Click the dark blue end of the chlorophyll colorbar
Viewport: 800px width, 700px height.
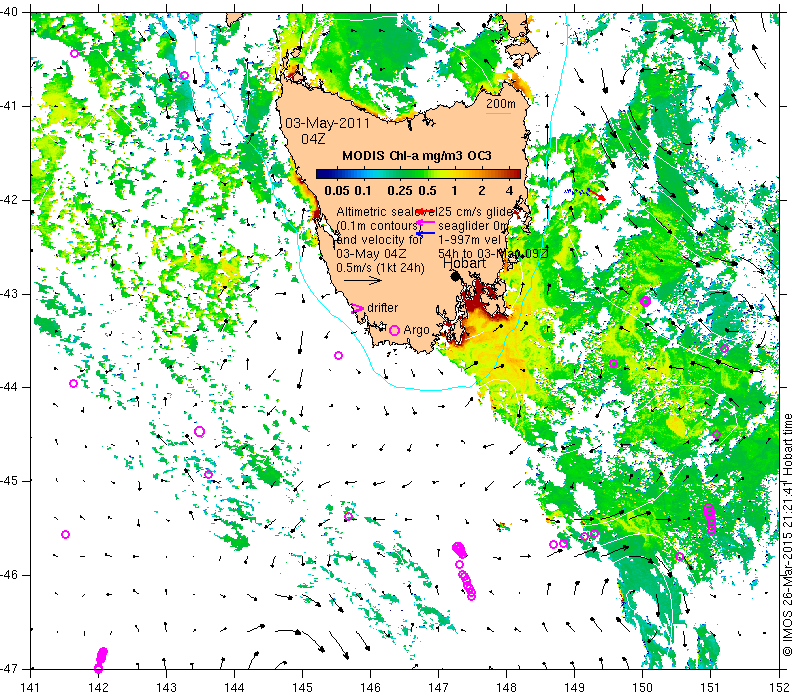click(x=320, y=174)
